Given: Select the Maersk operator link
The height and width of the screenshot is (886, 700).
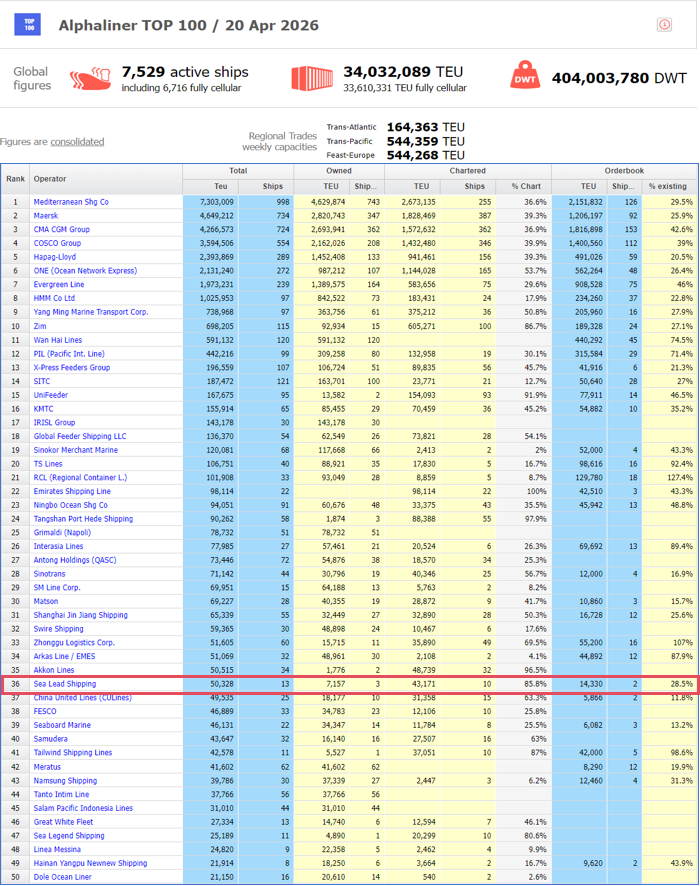Looking at the screenshot, I should point(46,215).
